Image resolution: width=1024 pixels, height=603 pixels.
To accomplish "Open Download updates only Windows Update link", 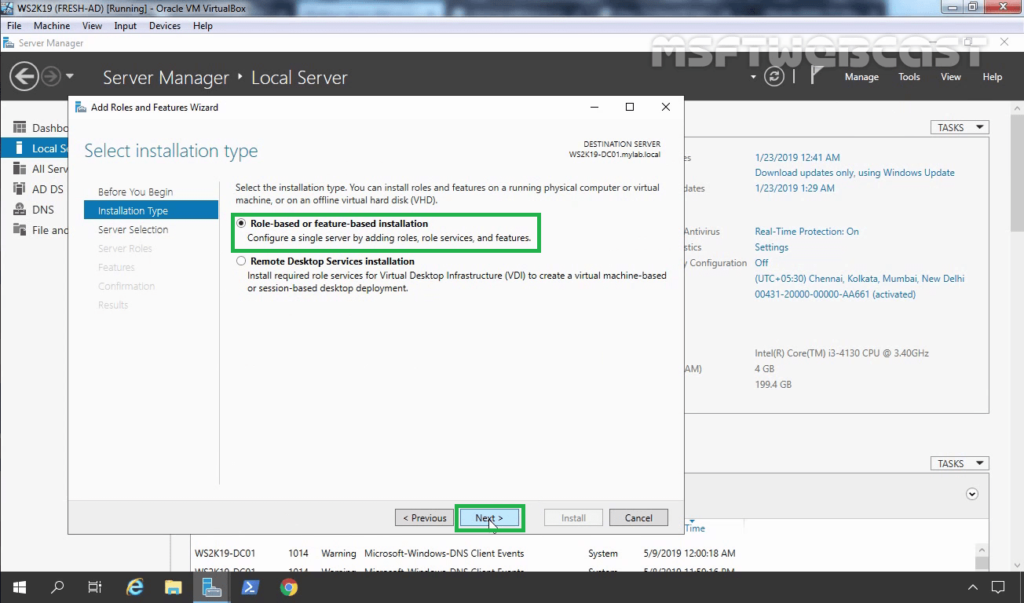I will point(854,172).
